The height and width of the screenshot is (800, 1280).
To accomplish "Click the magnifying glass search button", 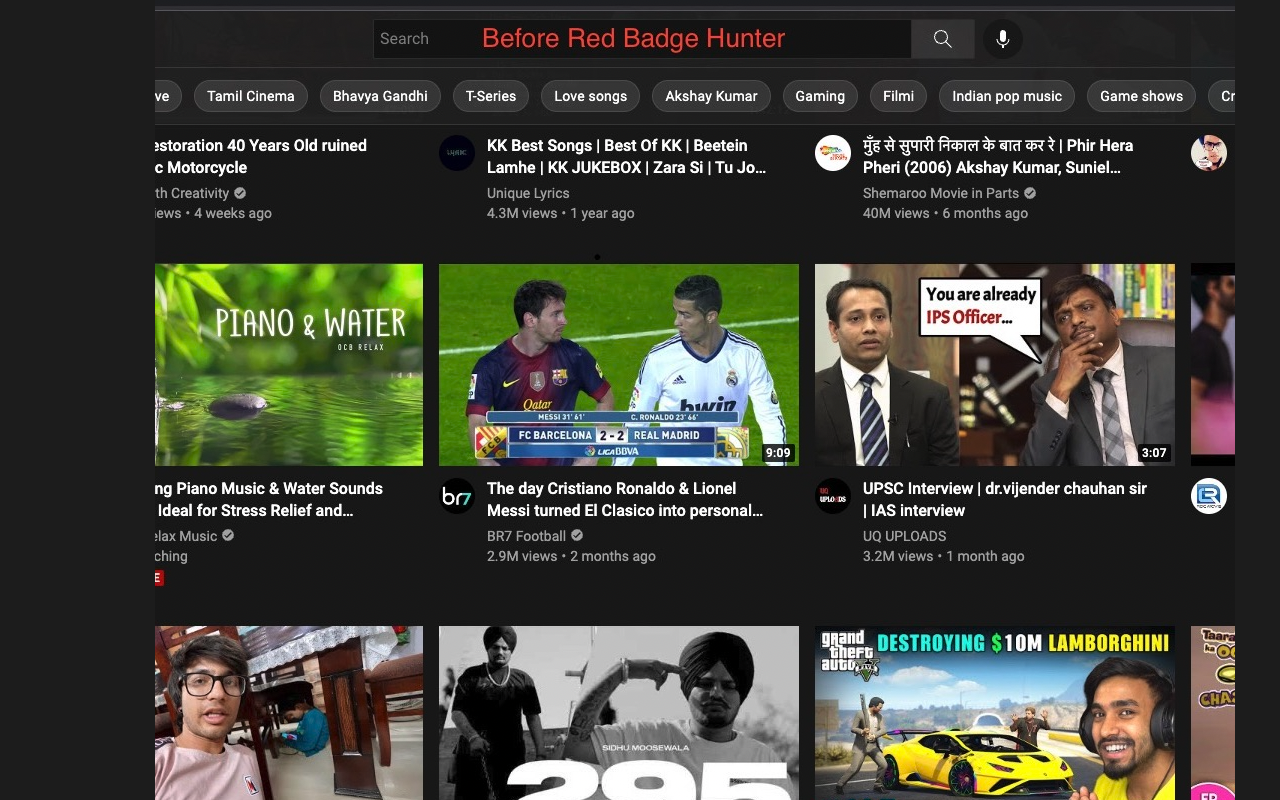I will click(942, 39).
